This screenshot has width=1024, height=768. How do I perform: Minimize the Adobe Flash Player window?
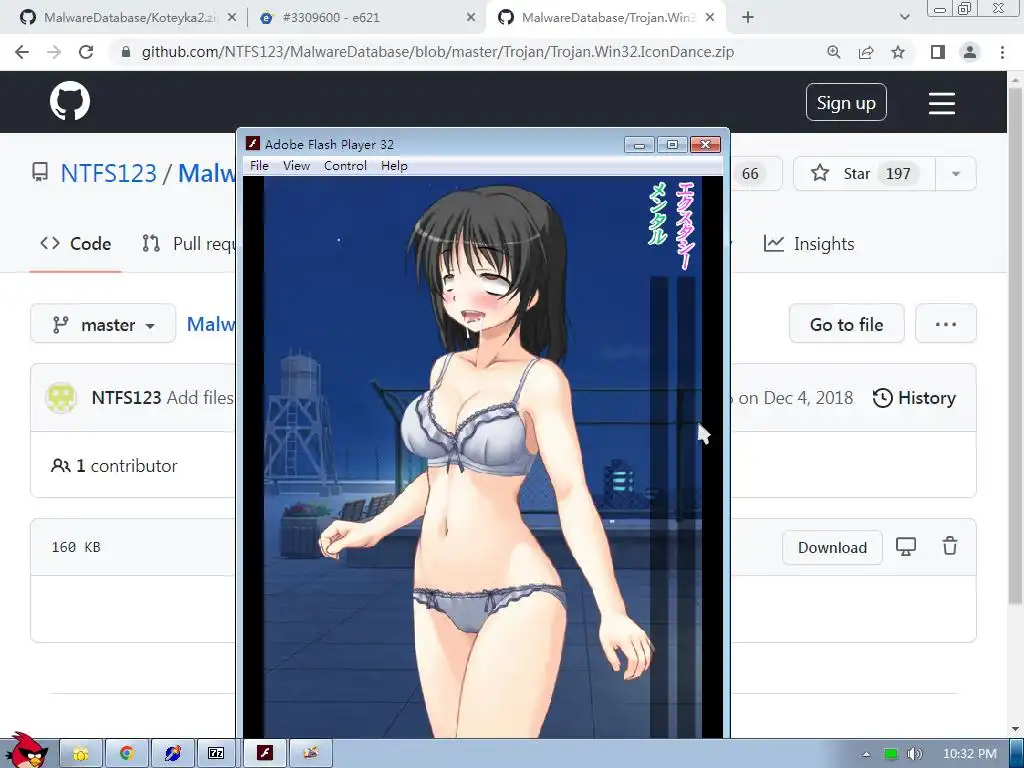(x=639, y=144)
